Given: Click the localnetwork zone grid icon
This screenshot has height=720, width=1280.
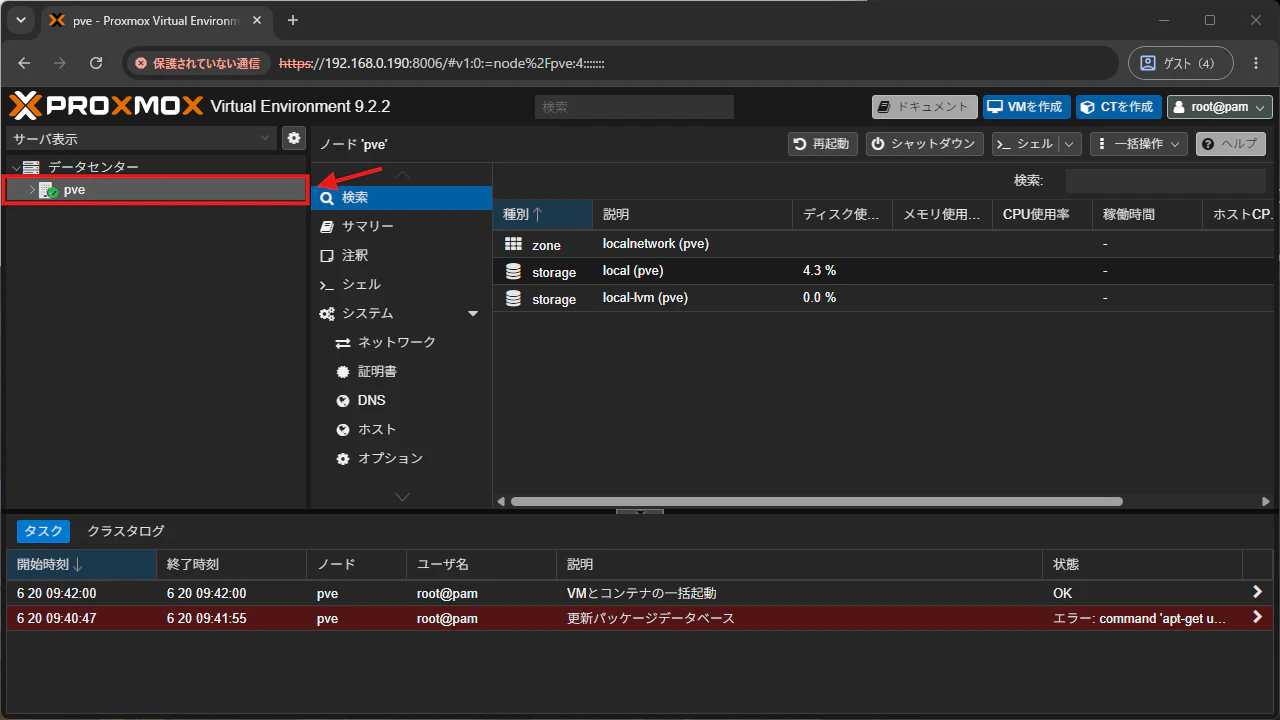Looking at the screenshot, I should click(x=514, y=244).
